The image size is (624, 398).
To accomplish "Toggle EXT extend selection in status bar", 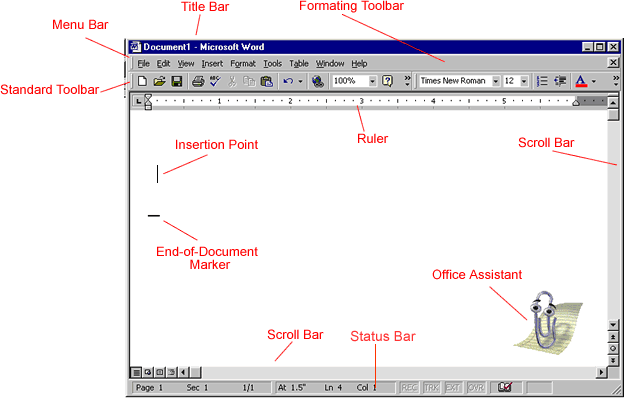I will pyautogui.click(x=452, y=387).
